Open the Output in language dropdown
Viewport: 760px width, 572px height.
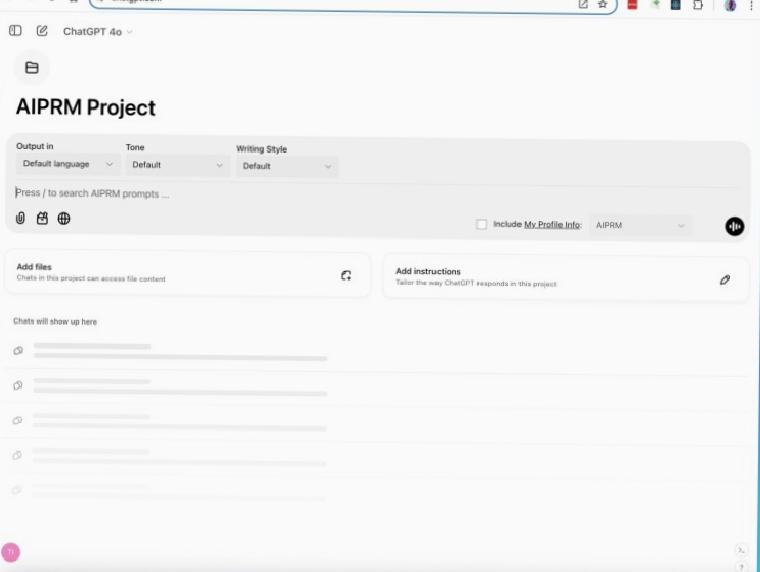(68, 164)
